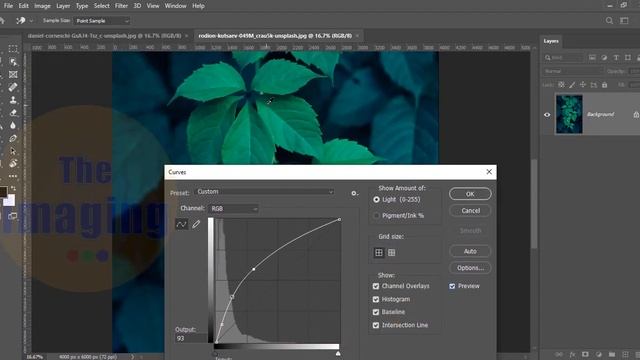The image size is (640, 360).
Task: Filter layers by type layer icon
Action: click(x=616, y=58)
